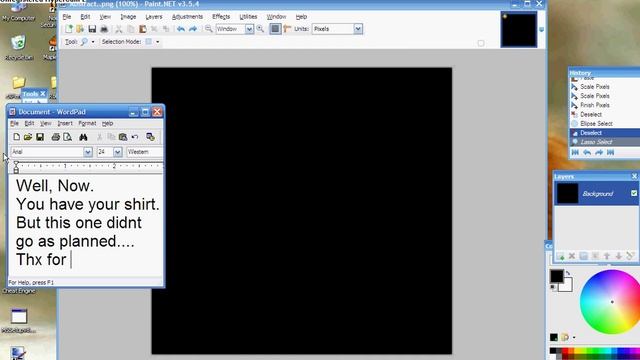Viewport: 640px width, 360px height.
Task: Open the Tool chooser dropdown arrow
Action: click(x=93, y=42)
